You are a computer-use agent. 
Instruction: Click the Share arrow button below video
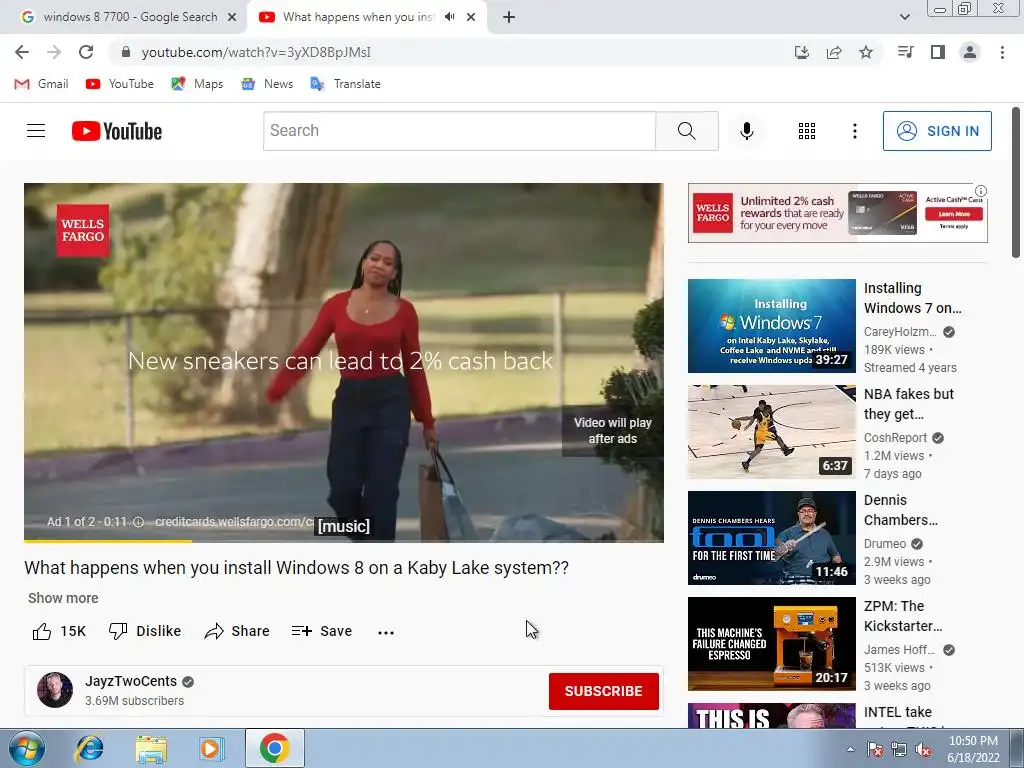[237, 632]
